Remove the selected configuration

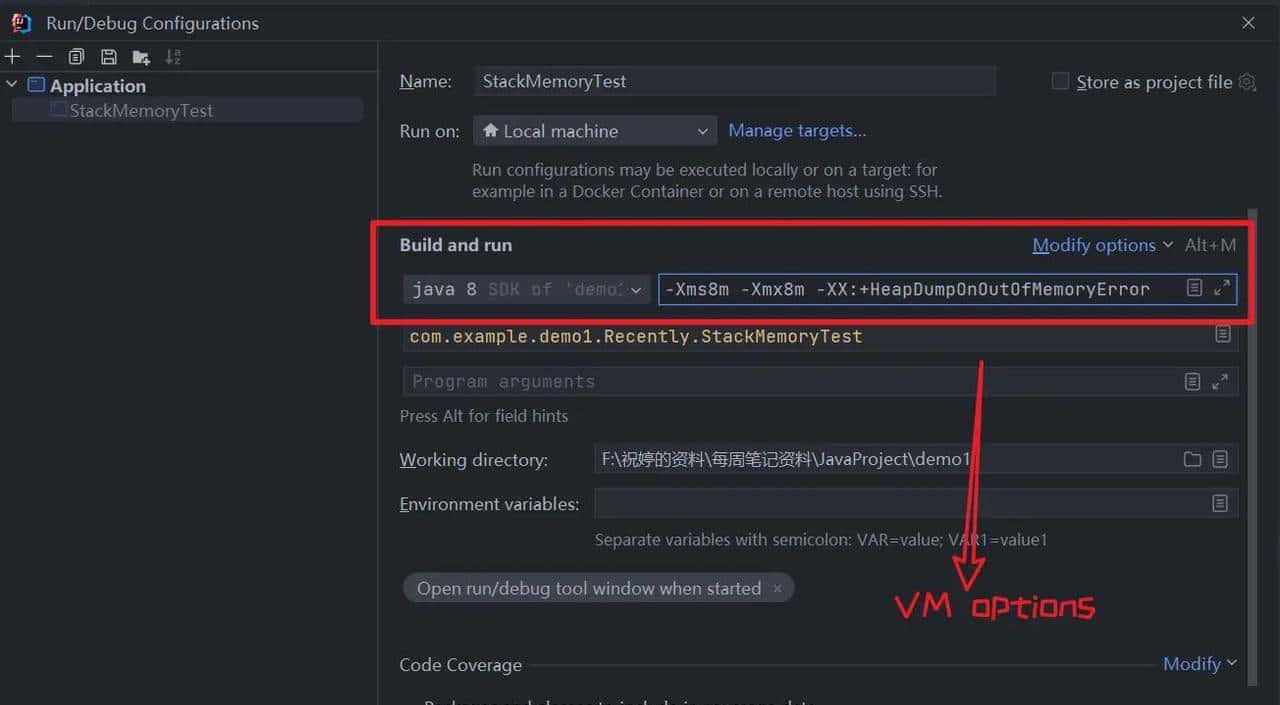point(44,57)
